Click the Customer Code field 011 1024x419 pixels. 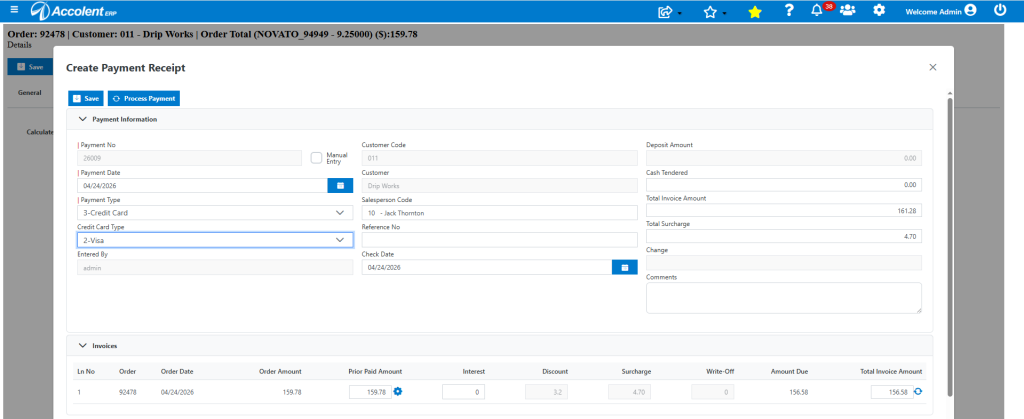500,158
